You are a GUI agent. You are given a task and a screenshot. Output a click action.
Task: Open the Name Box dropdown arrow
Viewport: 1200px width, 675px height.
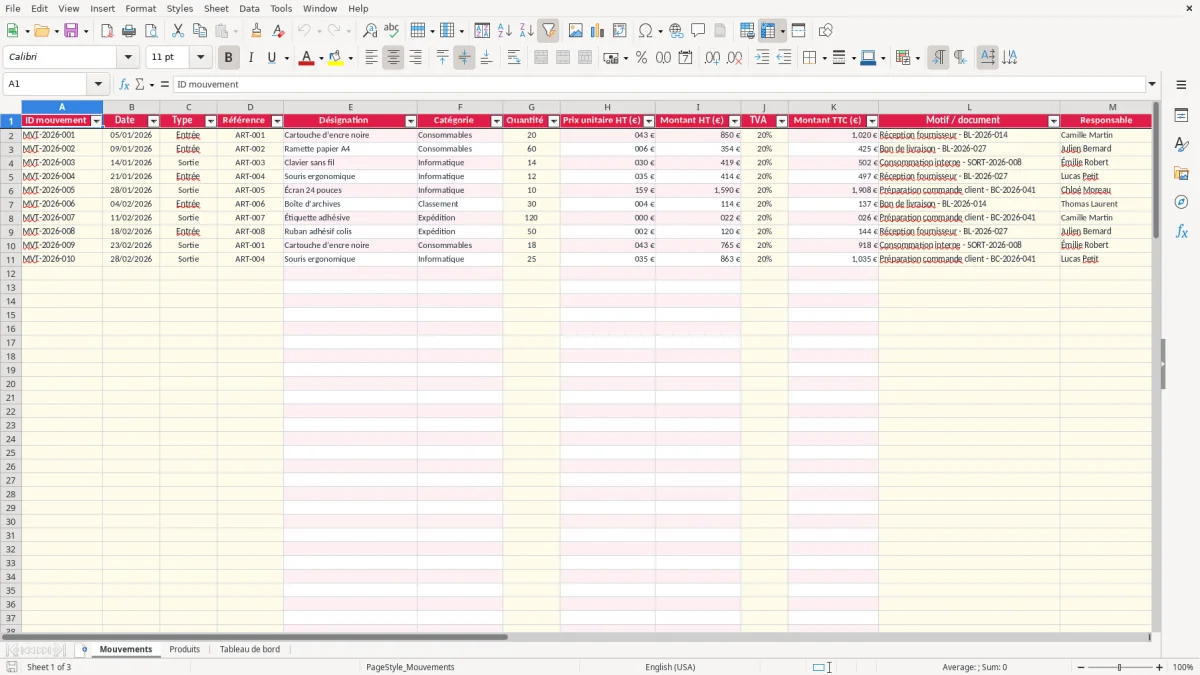98,85
